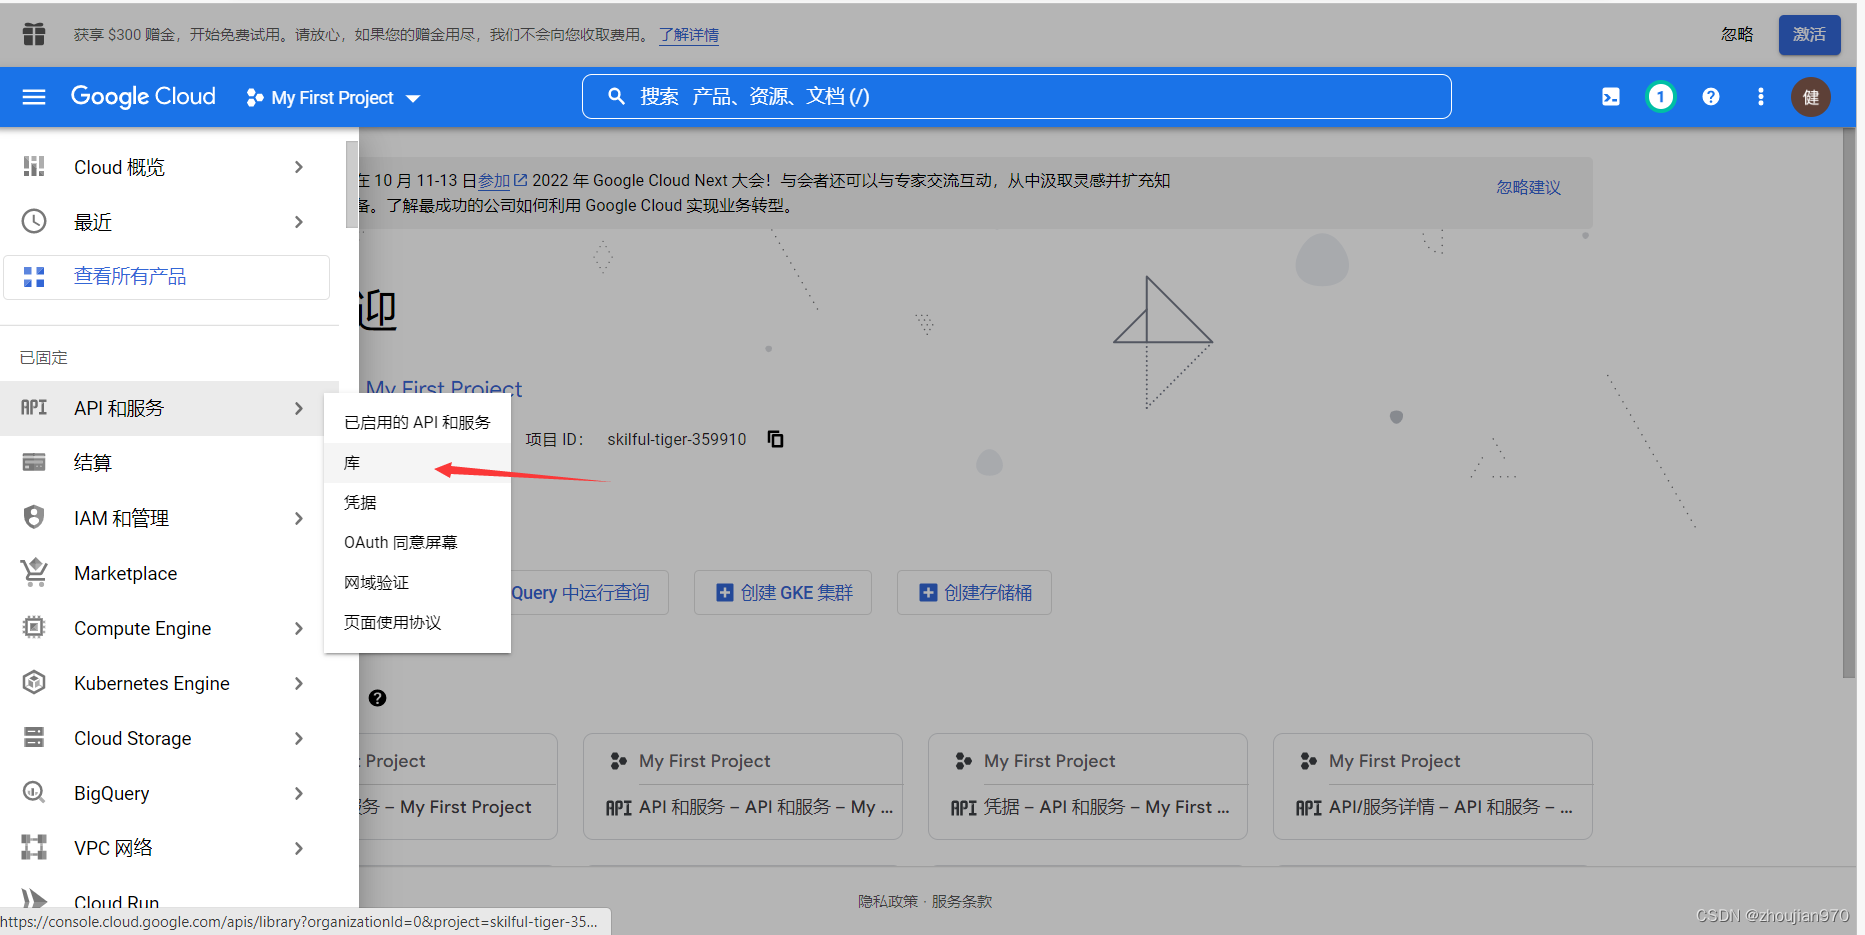Open the three-dot settings menu in header
Screen dimensions: 1865x935
click(x=1761, y=97)
